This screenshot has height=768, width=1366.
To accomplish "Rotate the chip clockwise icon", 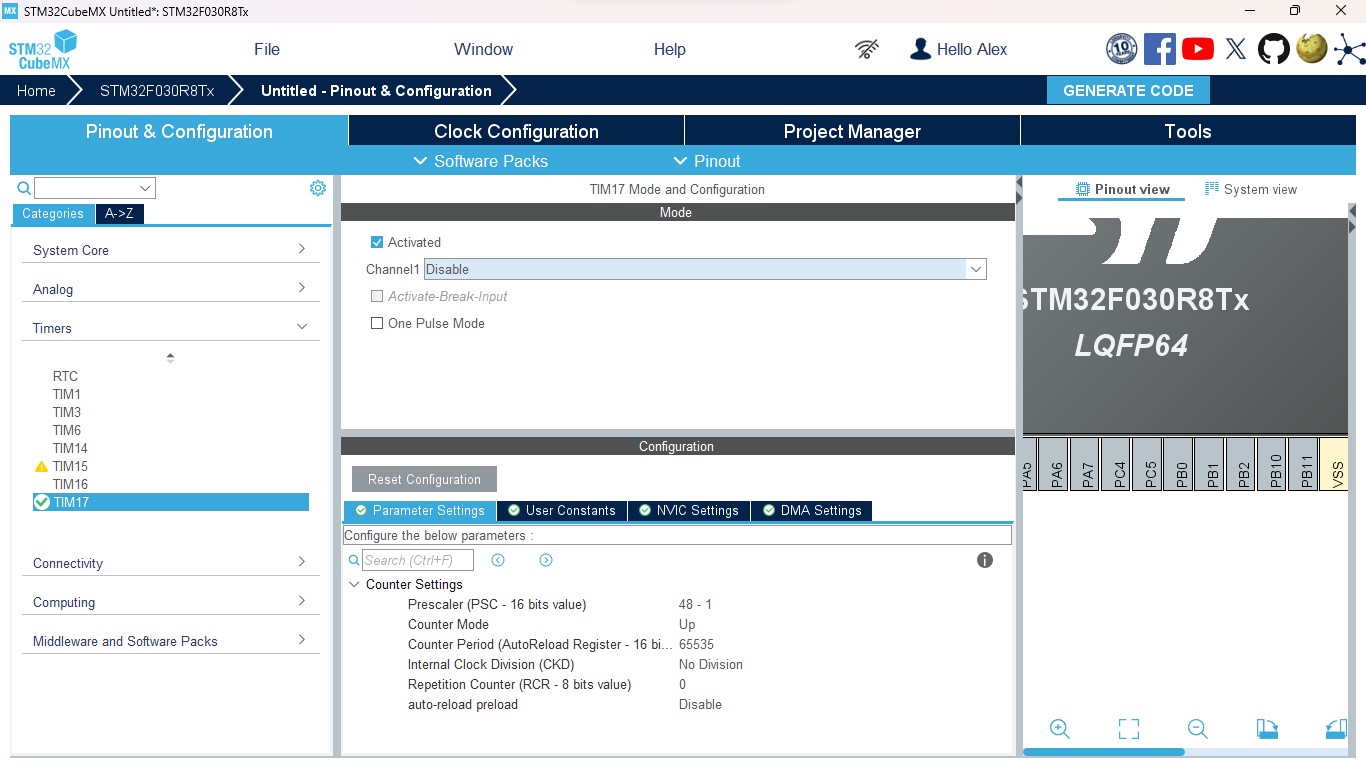I will pos(1267,729).
